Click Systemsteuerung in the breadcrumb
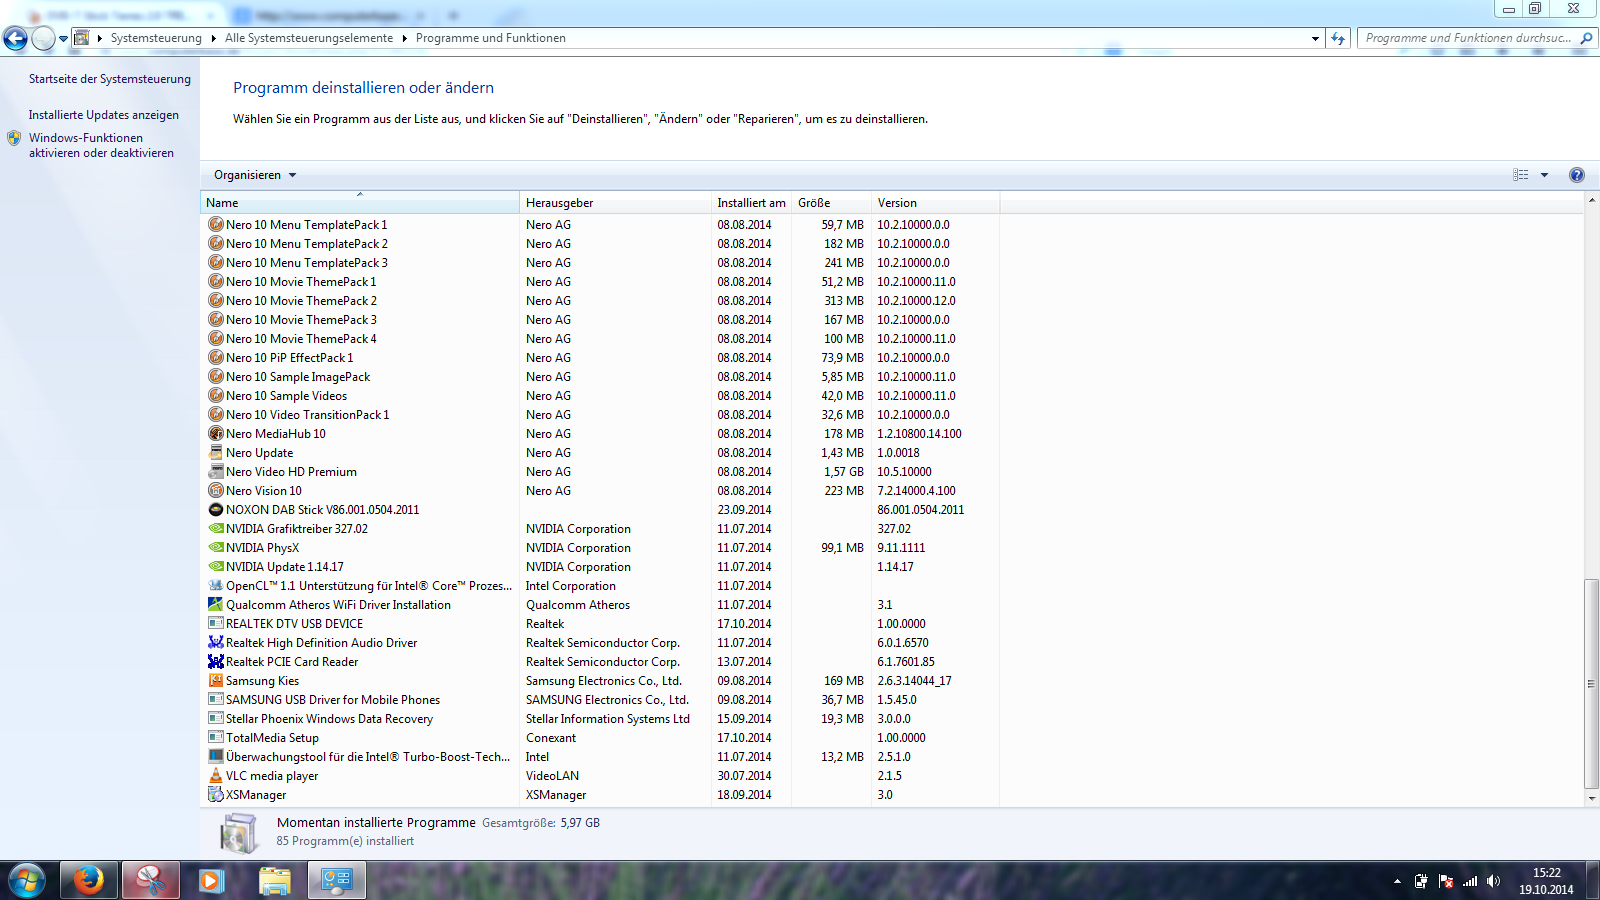The width and height of the screenshot is (1600, 900). 156,38
